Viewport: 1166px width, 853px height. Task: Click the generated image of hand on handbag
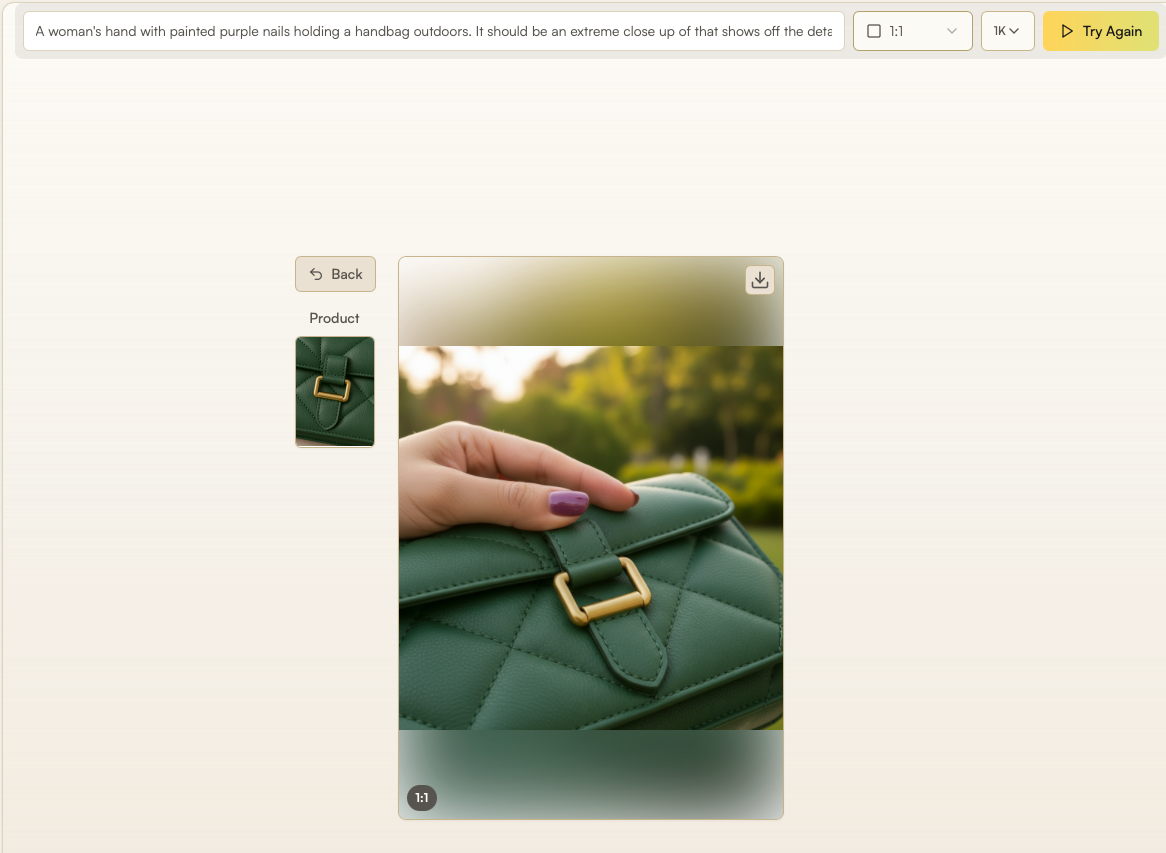(591, 538)
